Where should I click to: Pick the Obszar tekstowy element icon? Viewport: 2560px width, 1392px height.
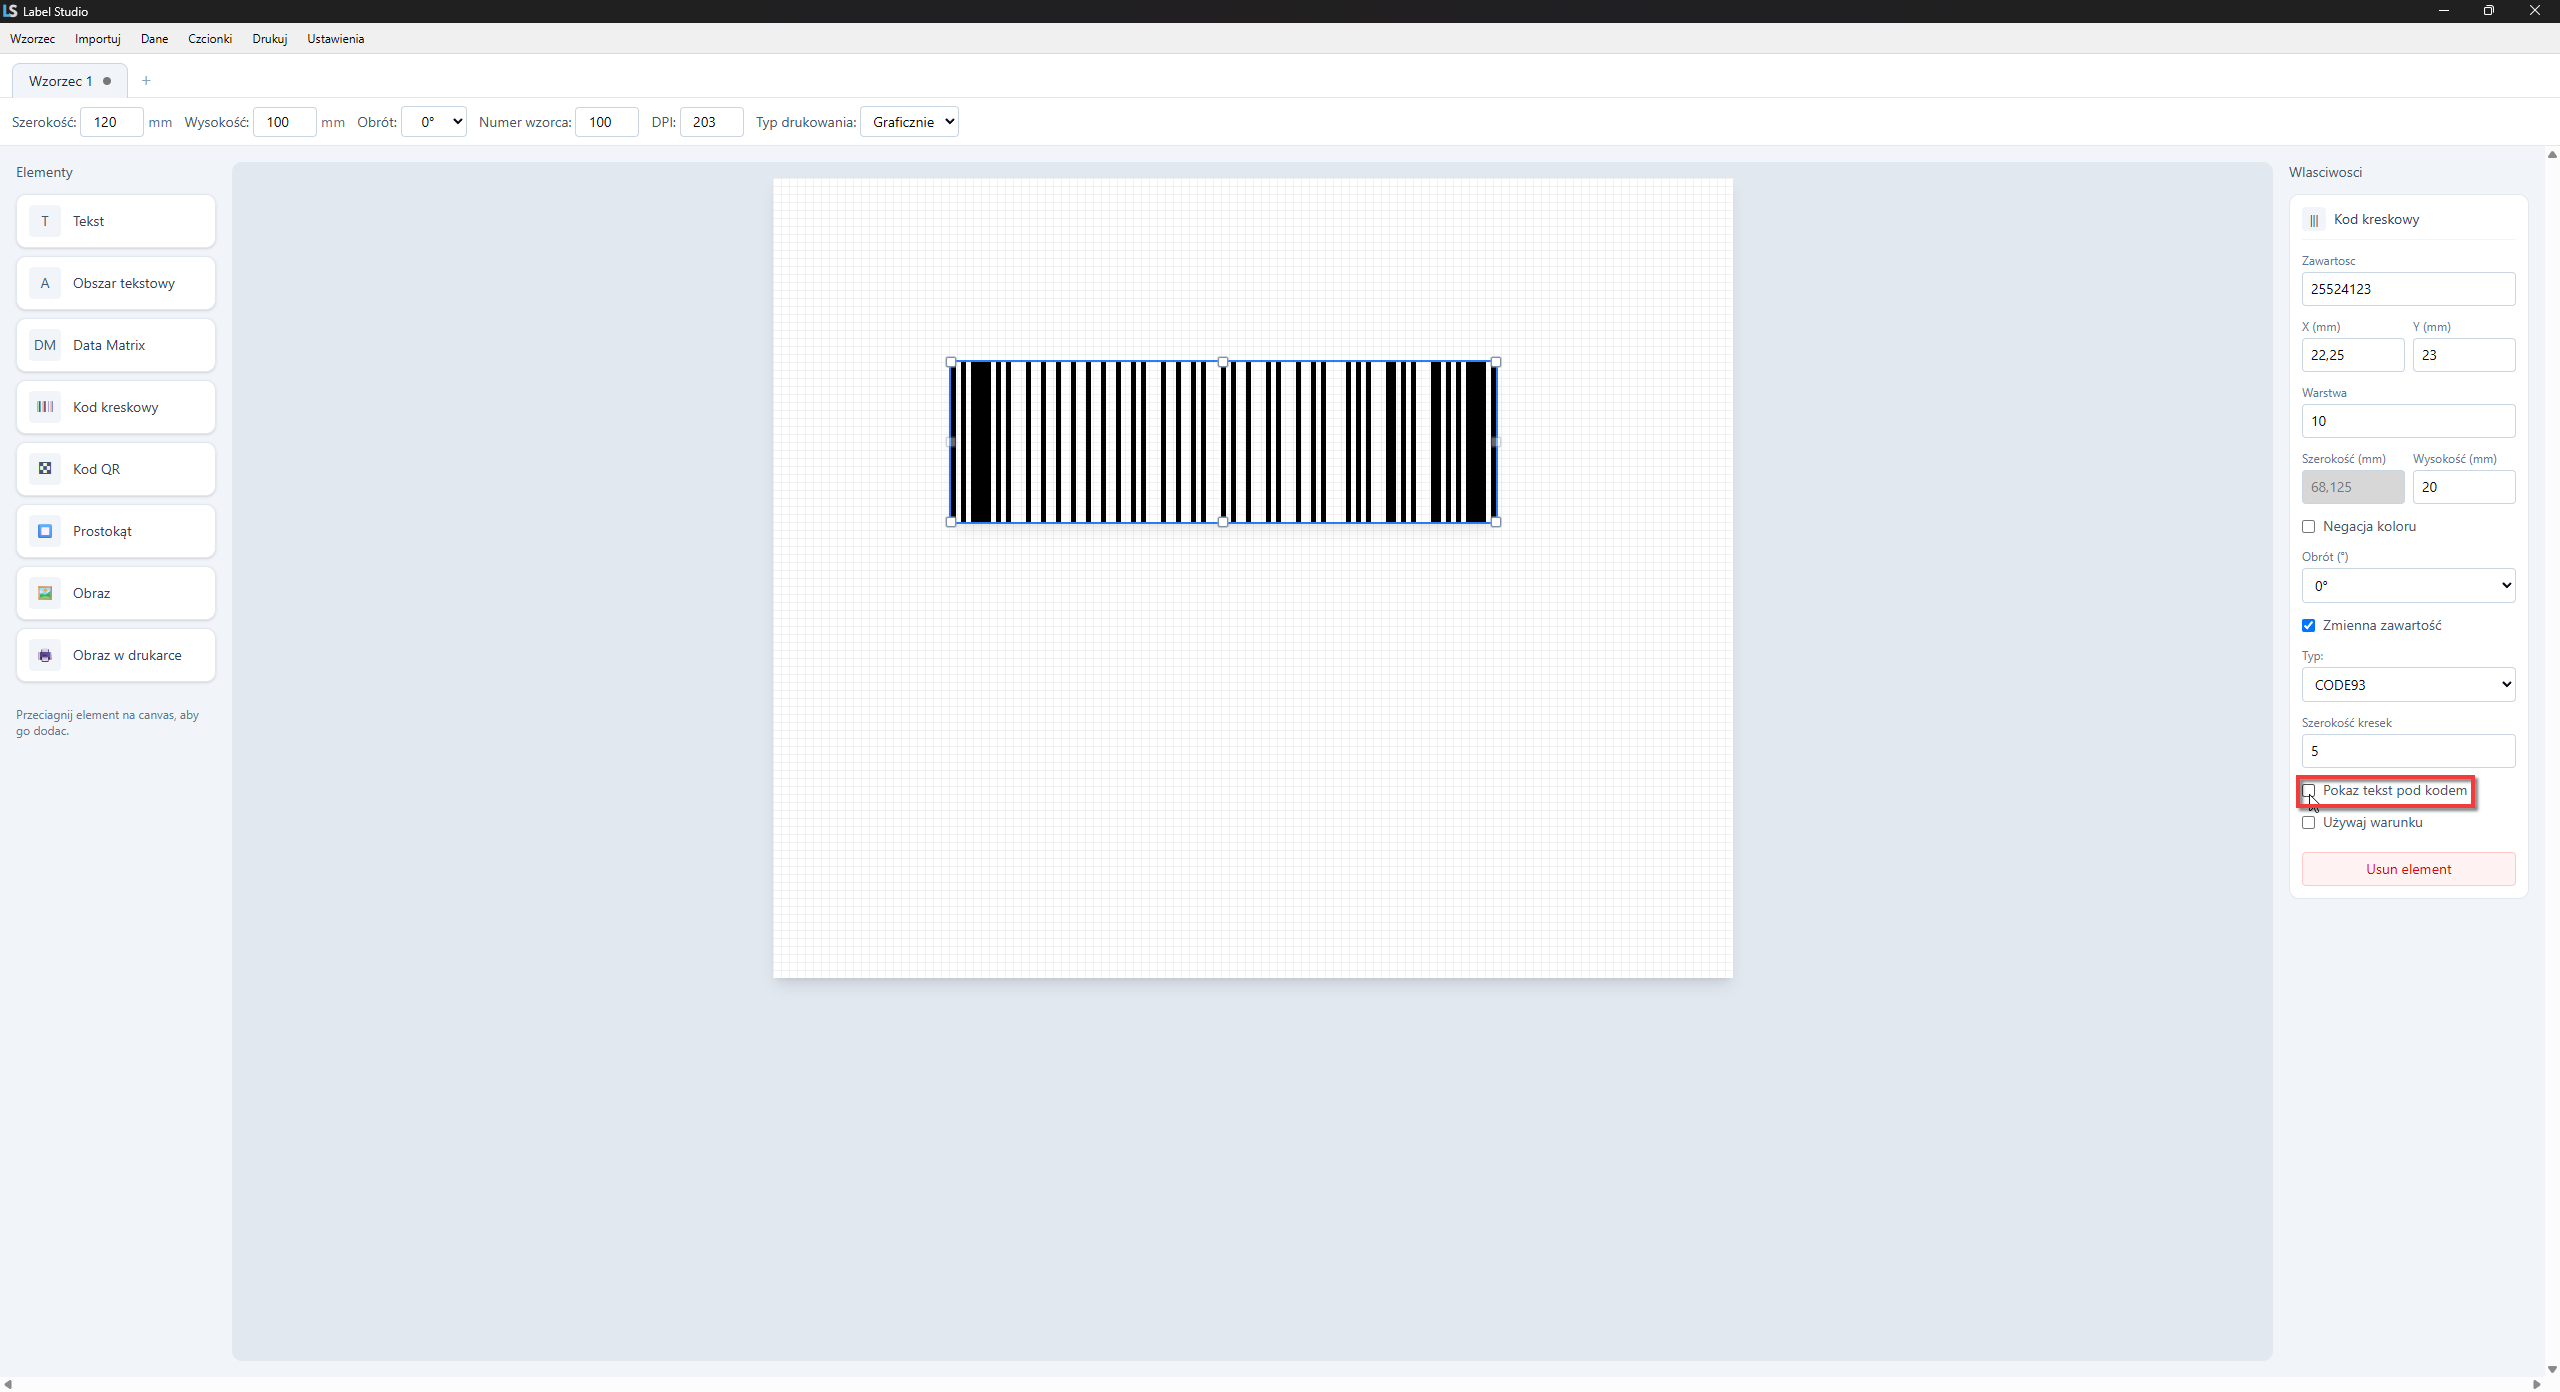coord(45,283)
